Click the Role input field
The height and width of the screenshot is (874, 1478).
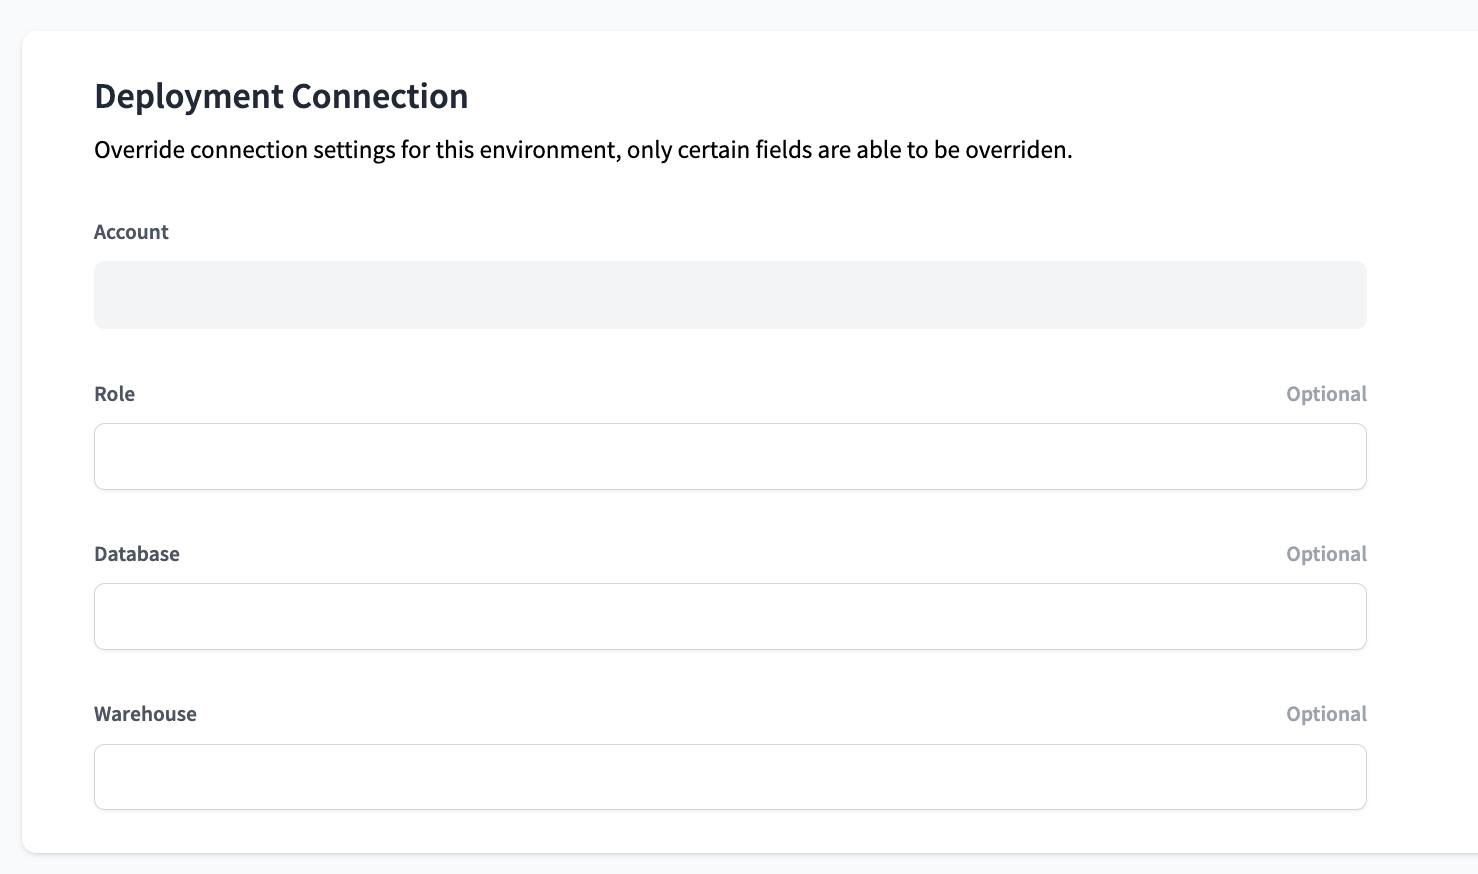point(730,456)
